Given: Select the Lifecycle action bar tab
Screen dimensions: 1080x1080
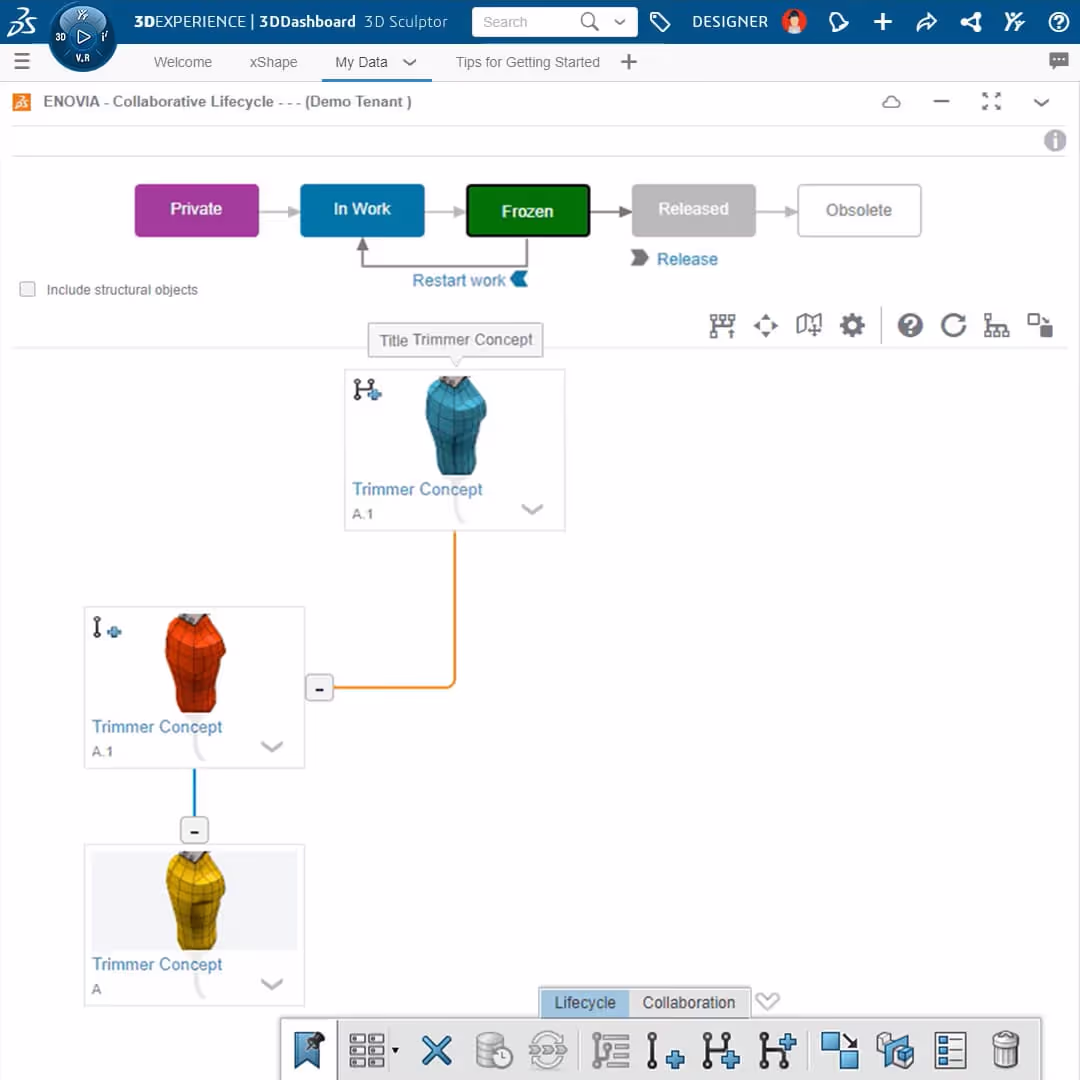Looking at the screenshot, I should pyautogui.click(x=585, y=1002).
